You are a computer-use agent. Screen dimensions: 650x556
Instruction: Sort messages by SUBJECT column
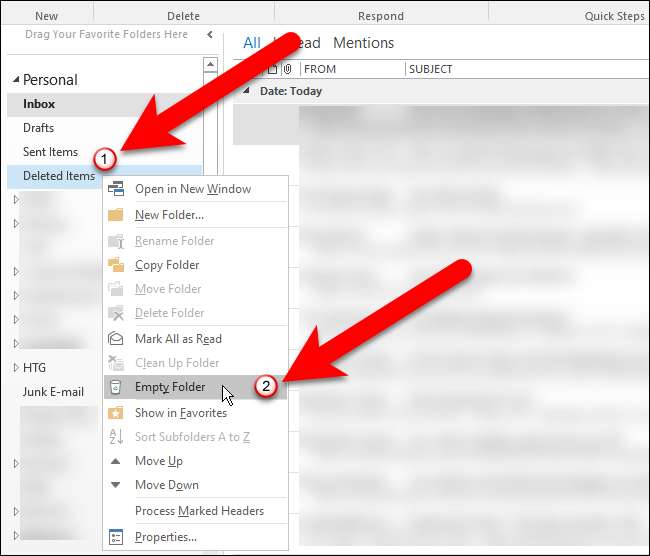(x=430, y=69)
